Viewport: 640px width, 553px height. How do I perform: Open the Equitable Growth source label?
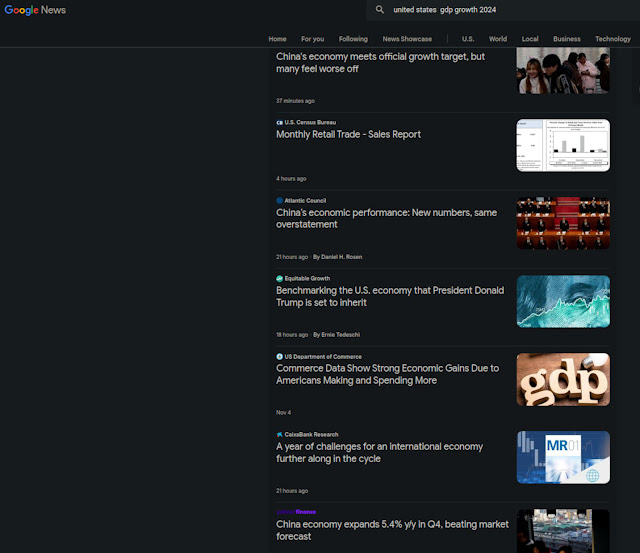pos(307,278)
